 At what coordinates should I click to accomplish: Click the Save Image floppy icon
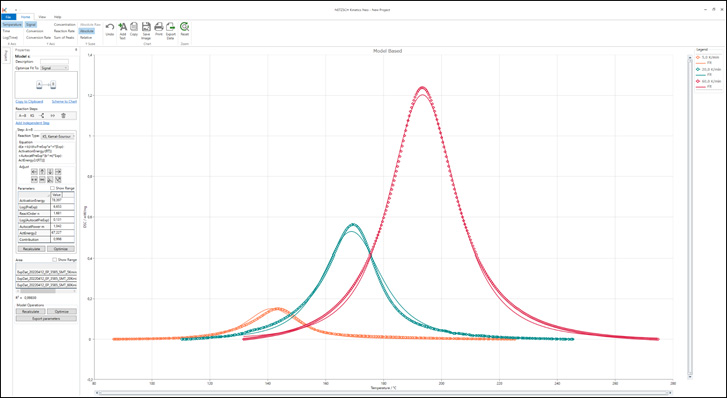coord(146,26)
